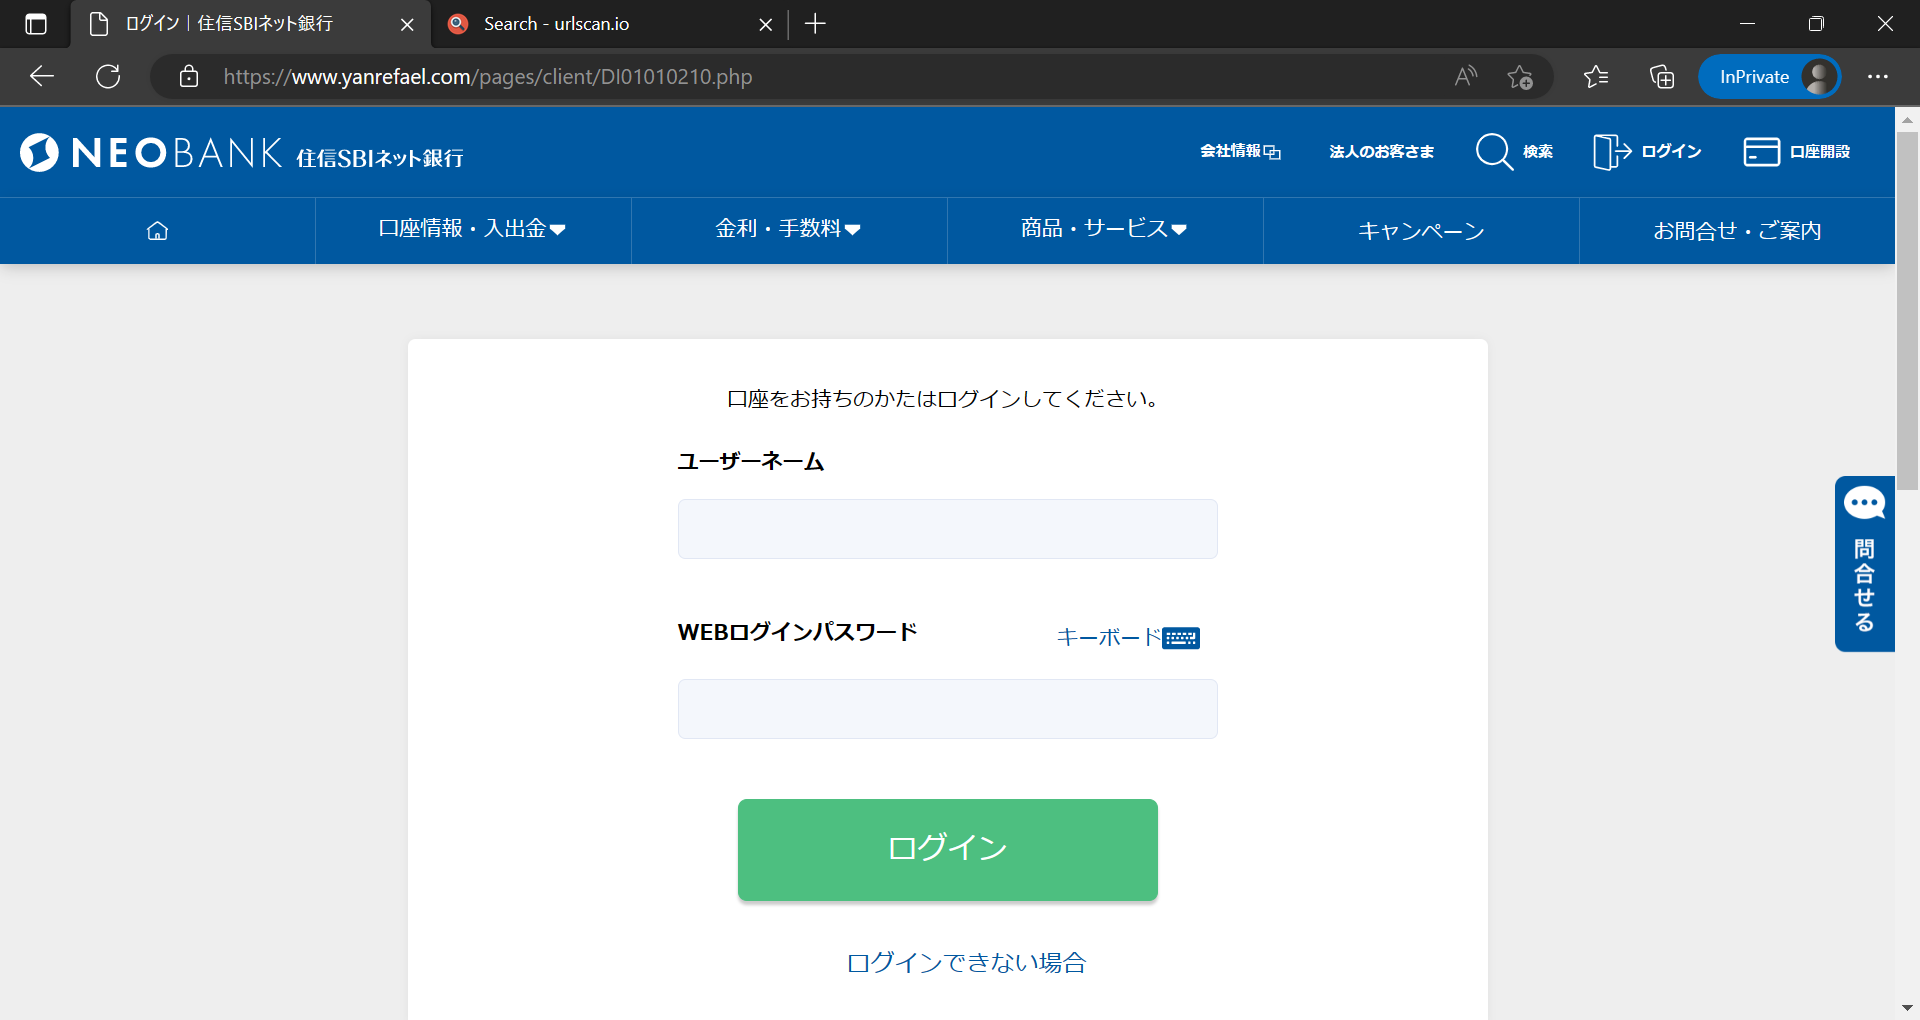Open the 法人のお客さま link

1381,152
